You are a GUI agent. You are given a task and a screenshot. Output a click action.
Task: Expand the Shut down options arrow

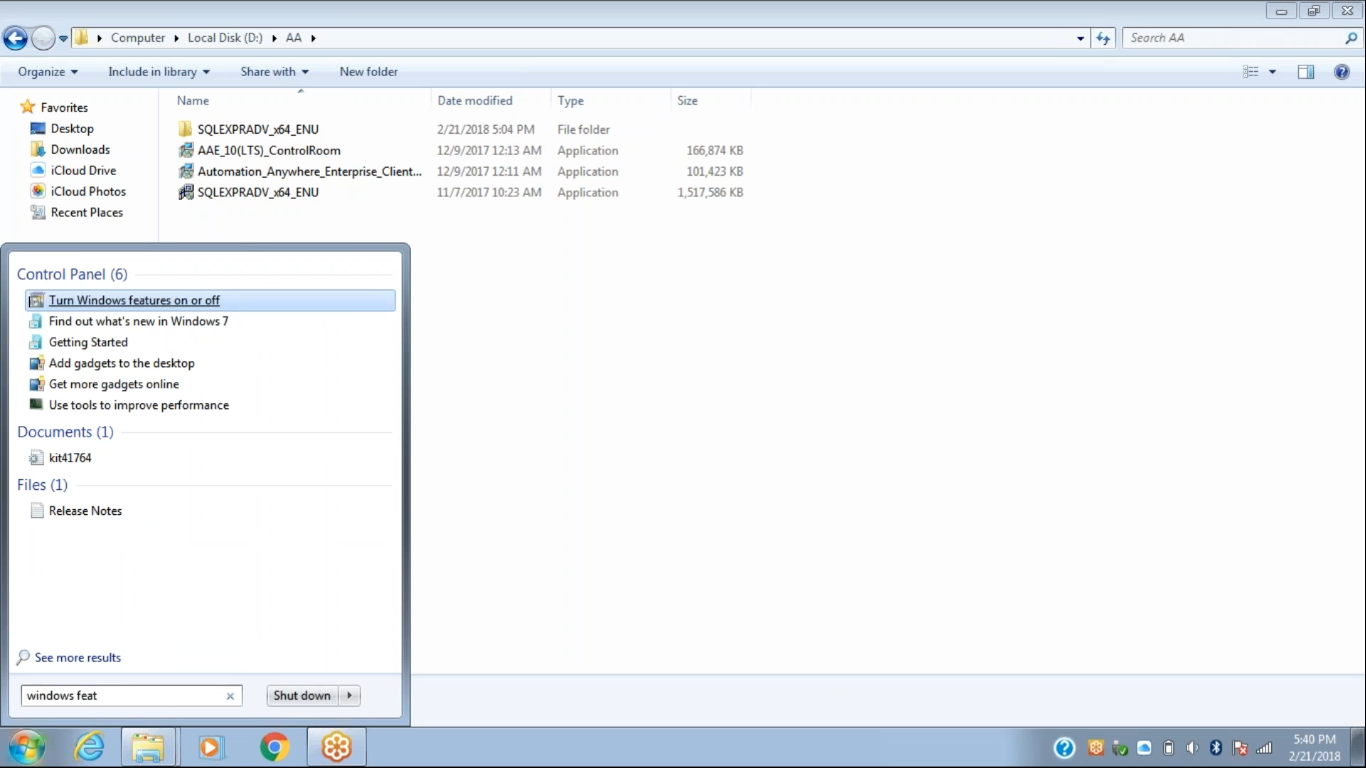[x=349, y=696]
